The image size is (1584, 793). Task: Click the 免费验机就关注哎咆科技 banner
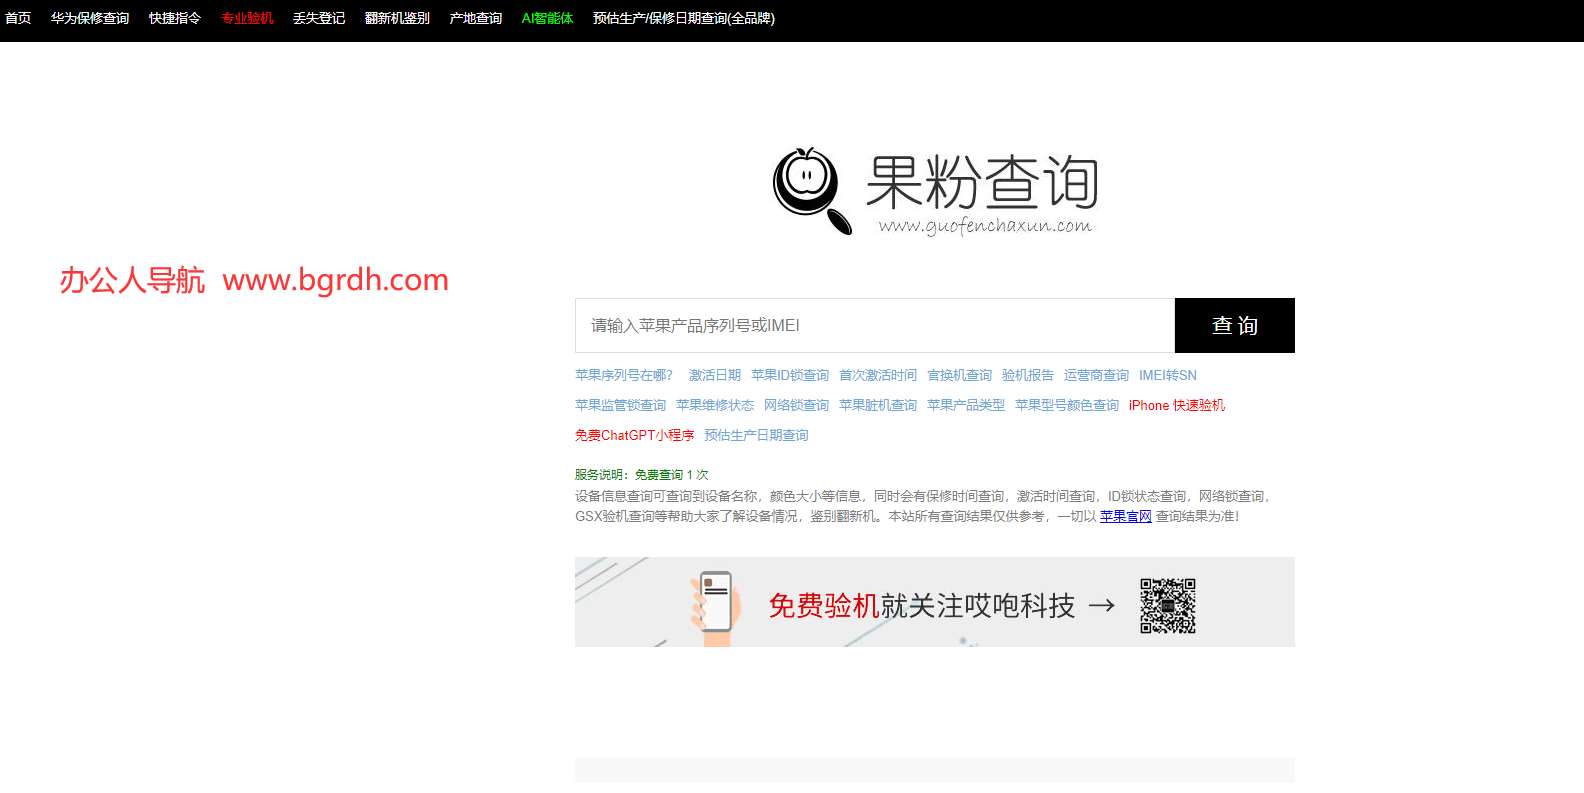[x=935, y=602]
